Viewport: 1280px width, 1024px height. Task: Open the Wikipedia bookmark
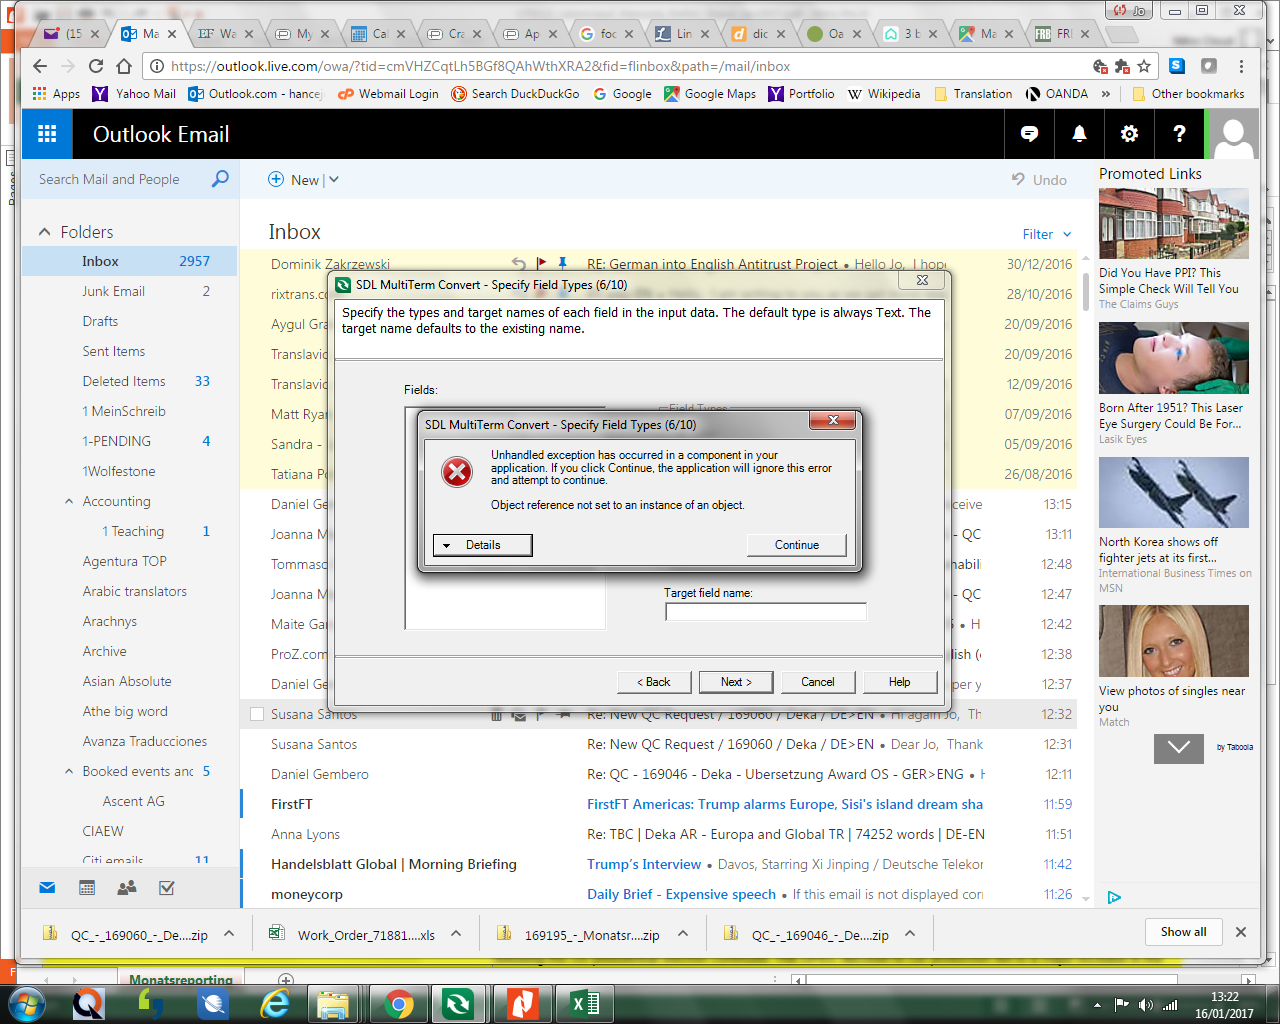[884, 94]
